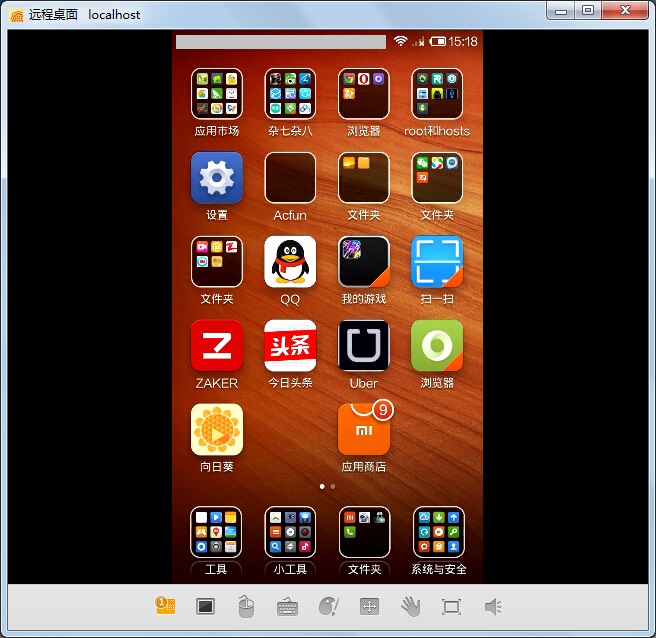This screenshot has height=638, width=656.
Task: Open the 系统与安全 dock folder
Action: tap(438, 532)
